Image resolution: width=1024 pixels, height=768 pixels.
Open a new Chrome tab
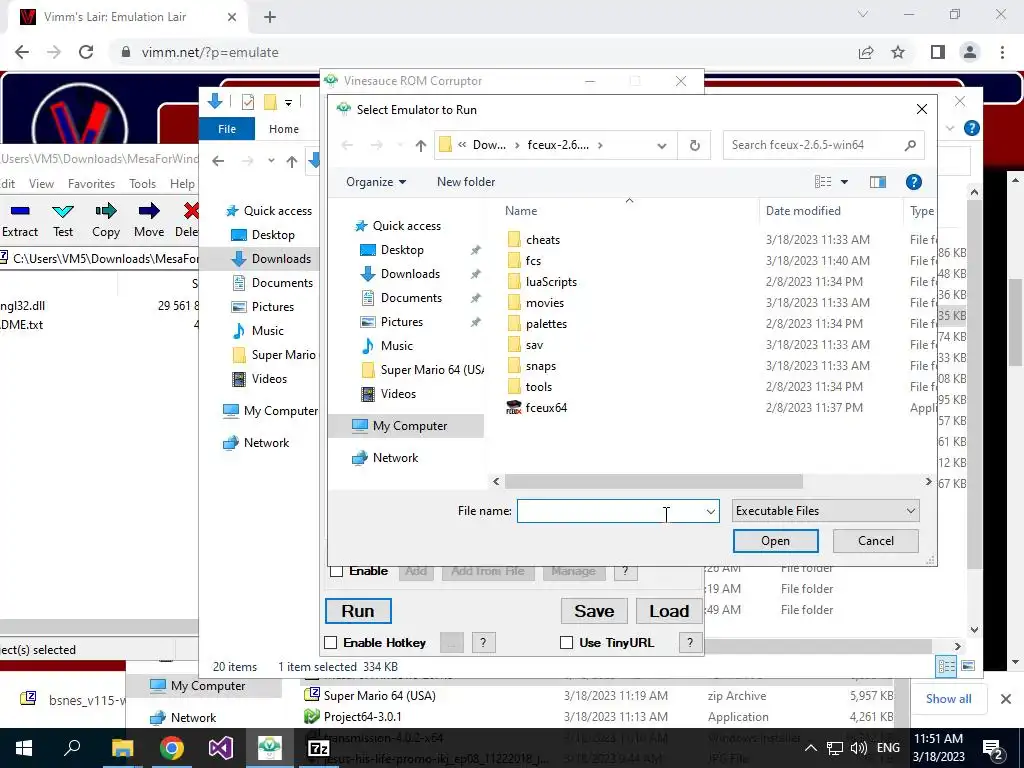point(270,17)
